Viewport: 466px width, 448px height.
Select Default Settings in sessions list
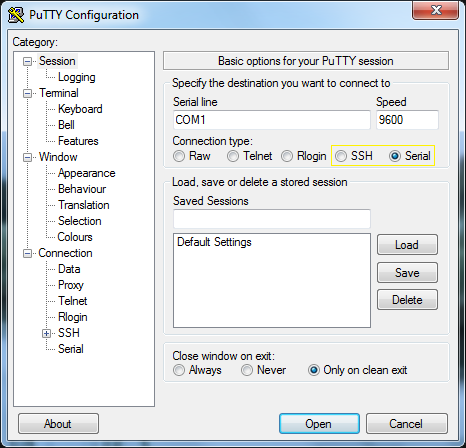tap(214, 242)
